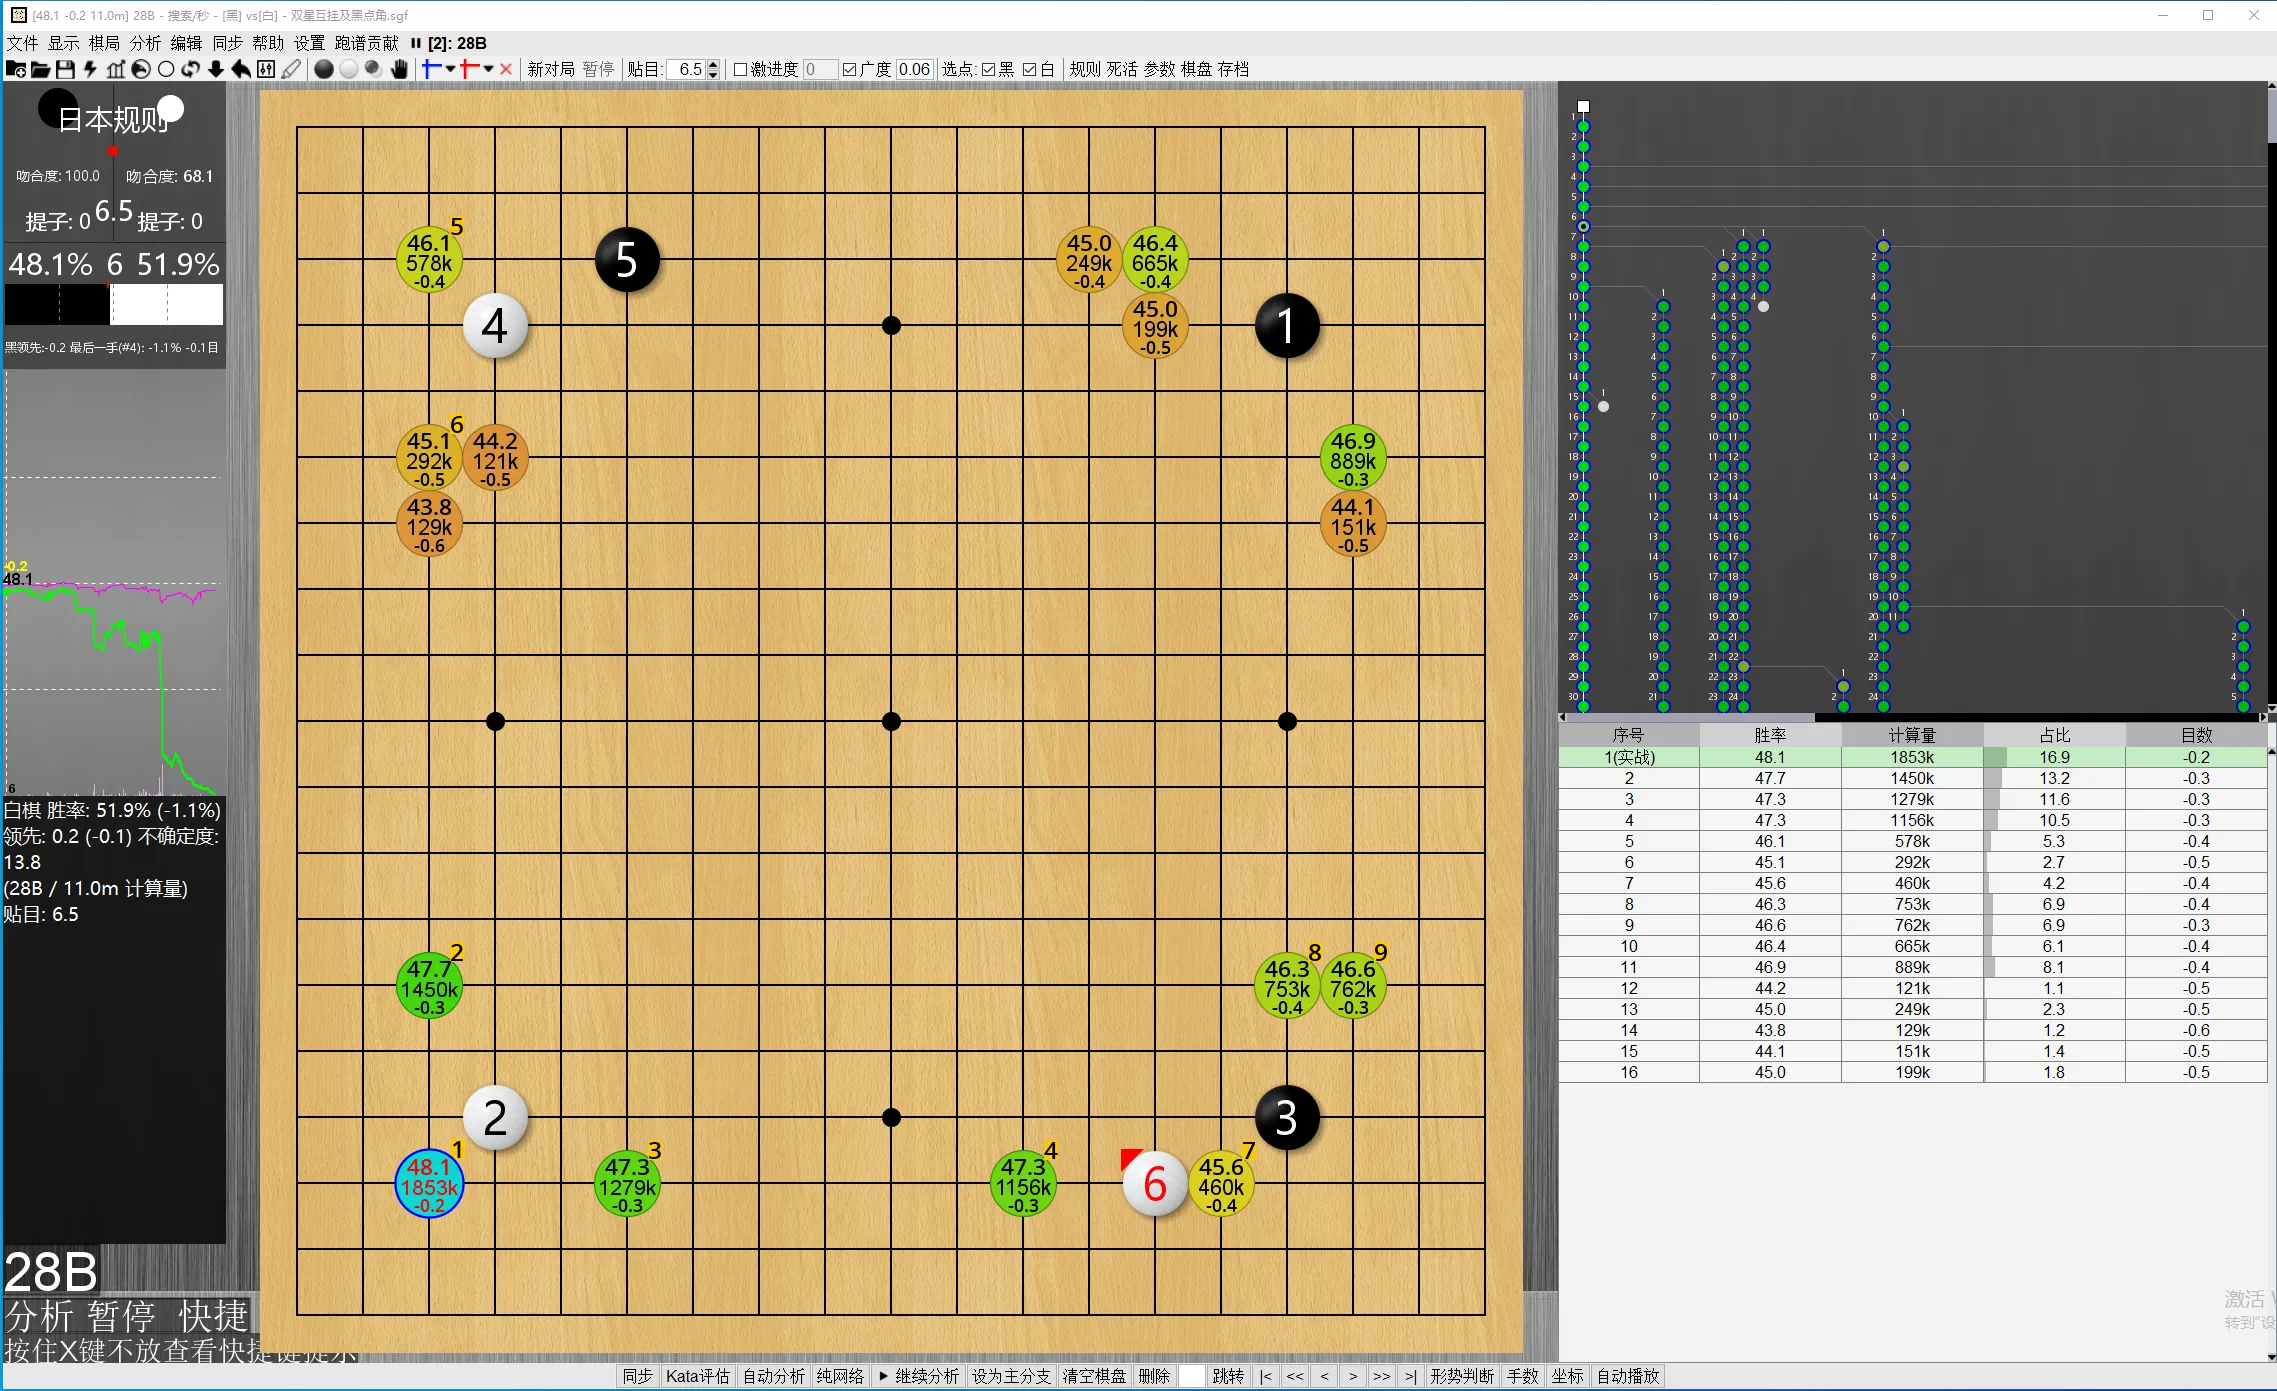Viewport: 2277px width, 1391px height.
Task: Click the lightning bolt analyze icon
Action: pyautogui.click(x=90, y=69)
